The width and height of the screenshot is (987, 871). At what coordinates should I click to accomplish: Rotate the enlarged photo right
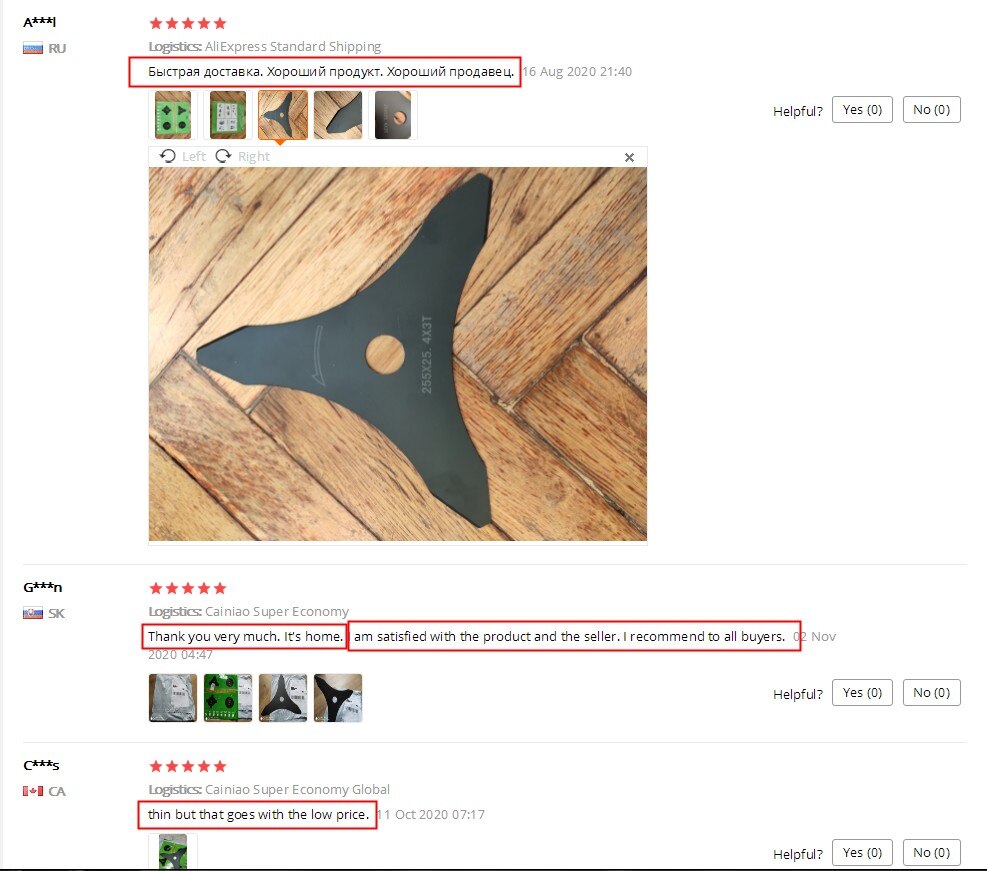[x=242, y=156]
